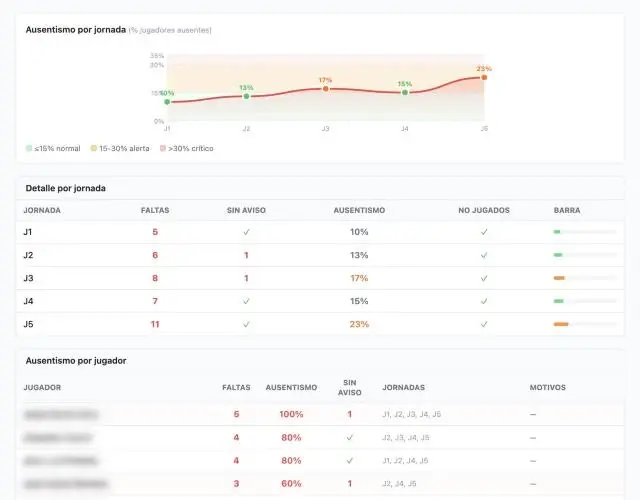Screen dimensions: 640x500
Task: Click sin aviso checkmark beside J2, J3, J4, J5
Action: 350,438
